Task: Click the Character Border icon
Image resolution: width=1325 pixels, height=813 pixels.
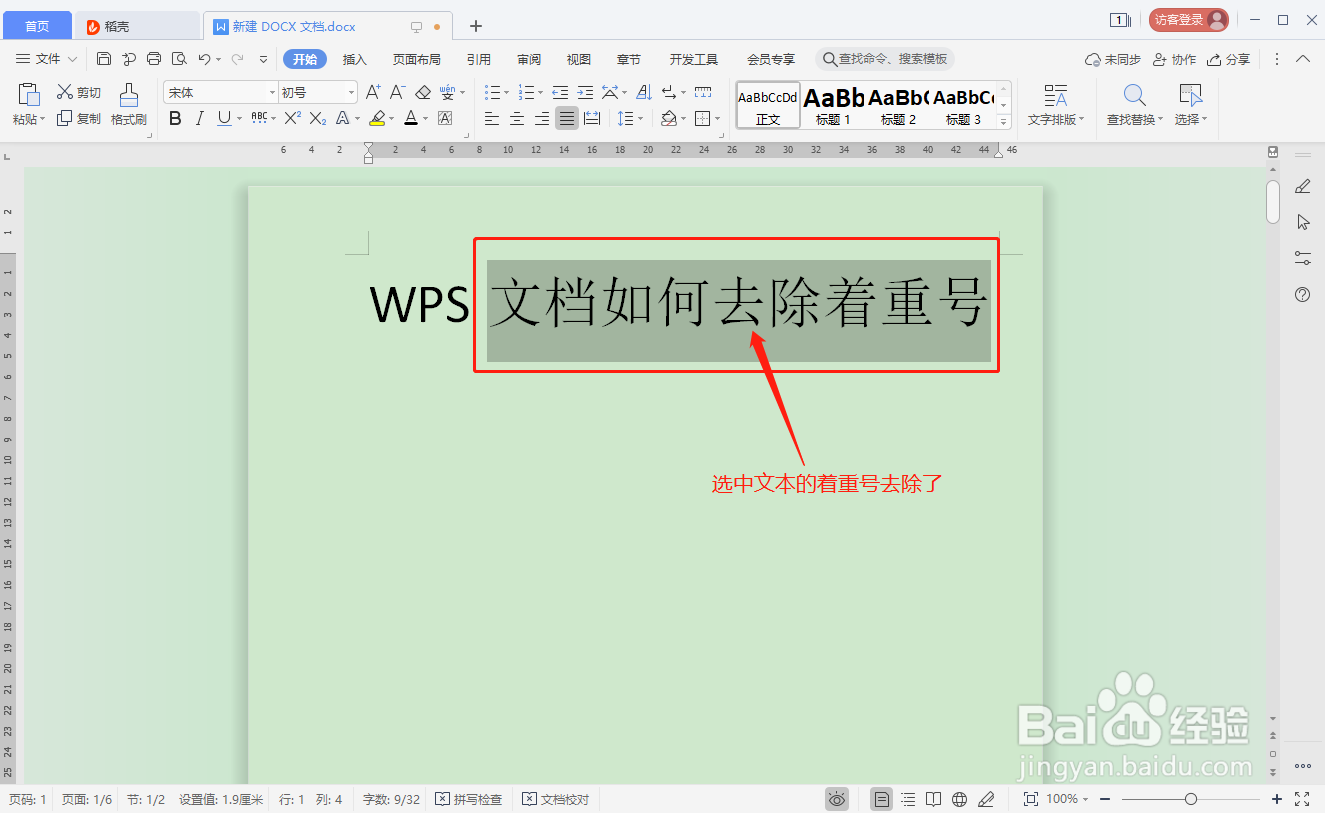Action: pyautogui.click(x=445, y=118)
